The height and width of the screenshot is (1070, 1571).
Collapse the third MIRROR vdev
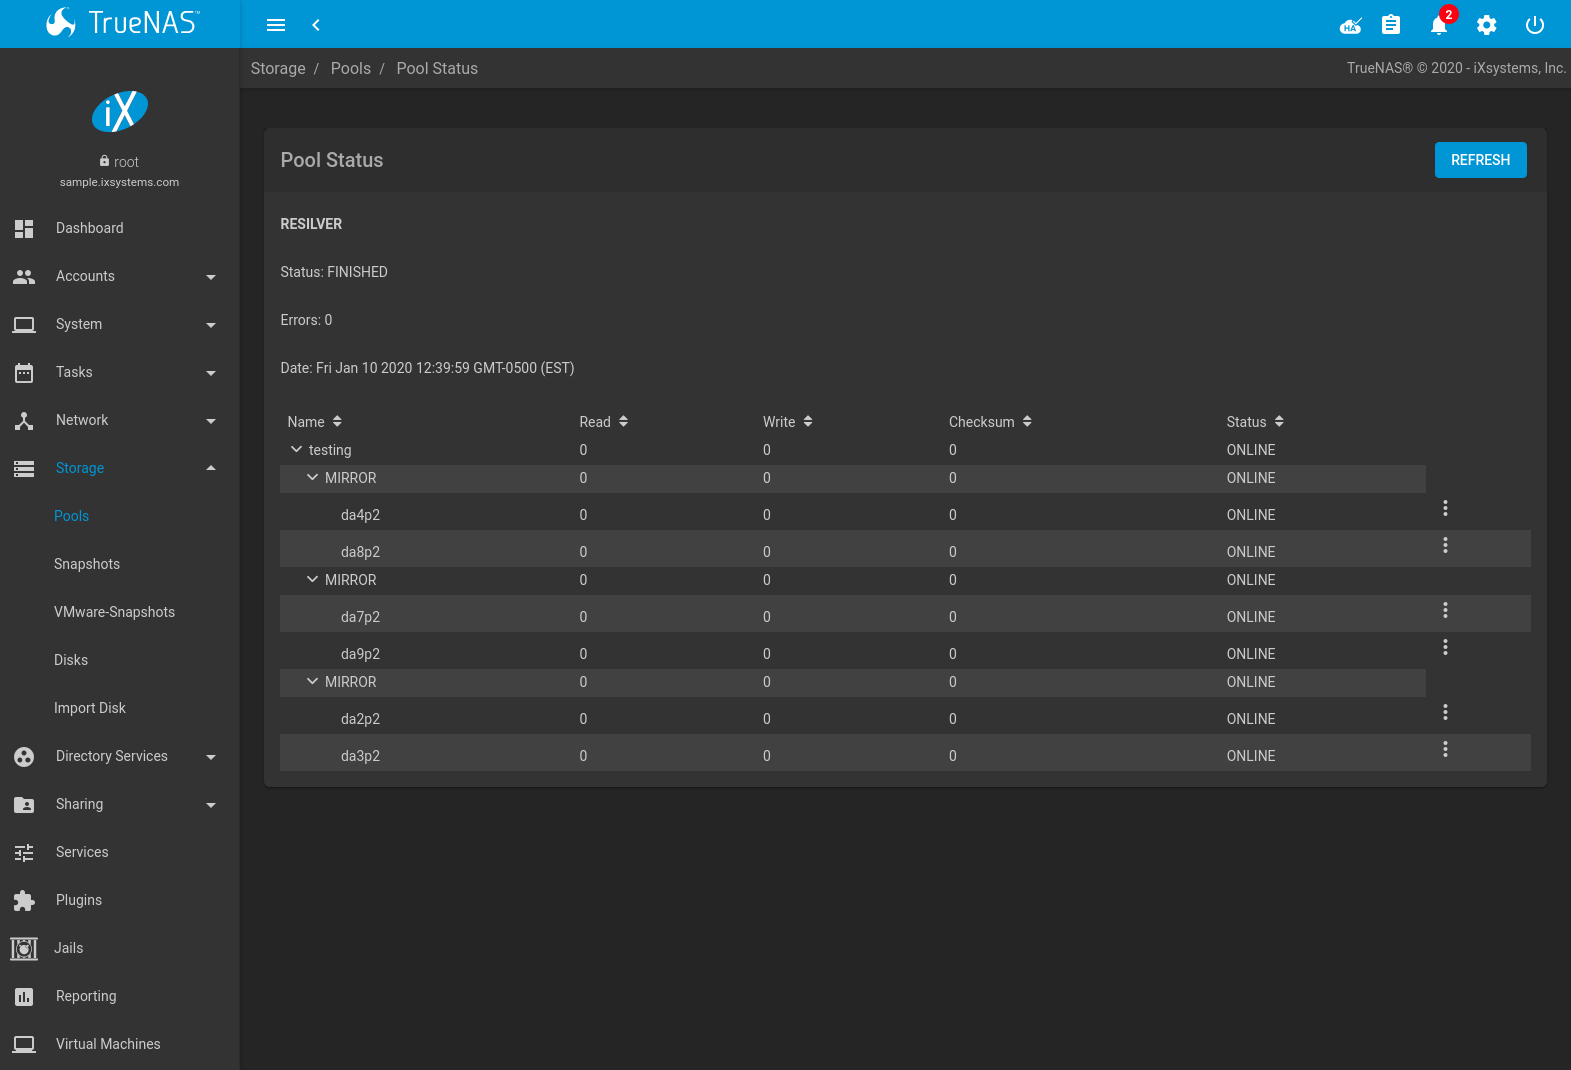313,682
